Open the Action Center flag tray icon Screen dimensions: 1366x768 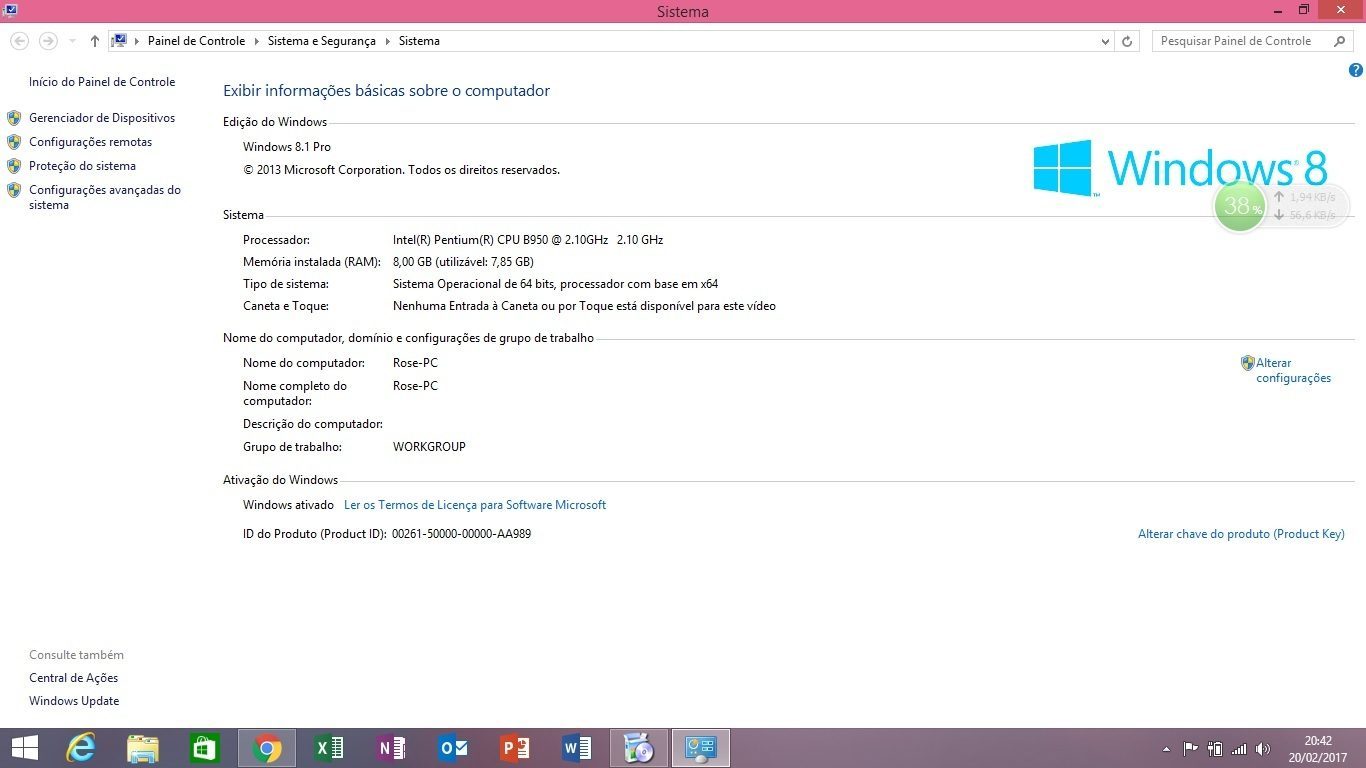(x=1190, y=748)
